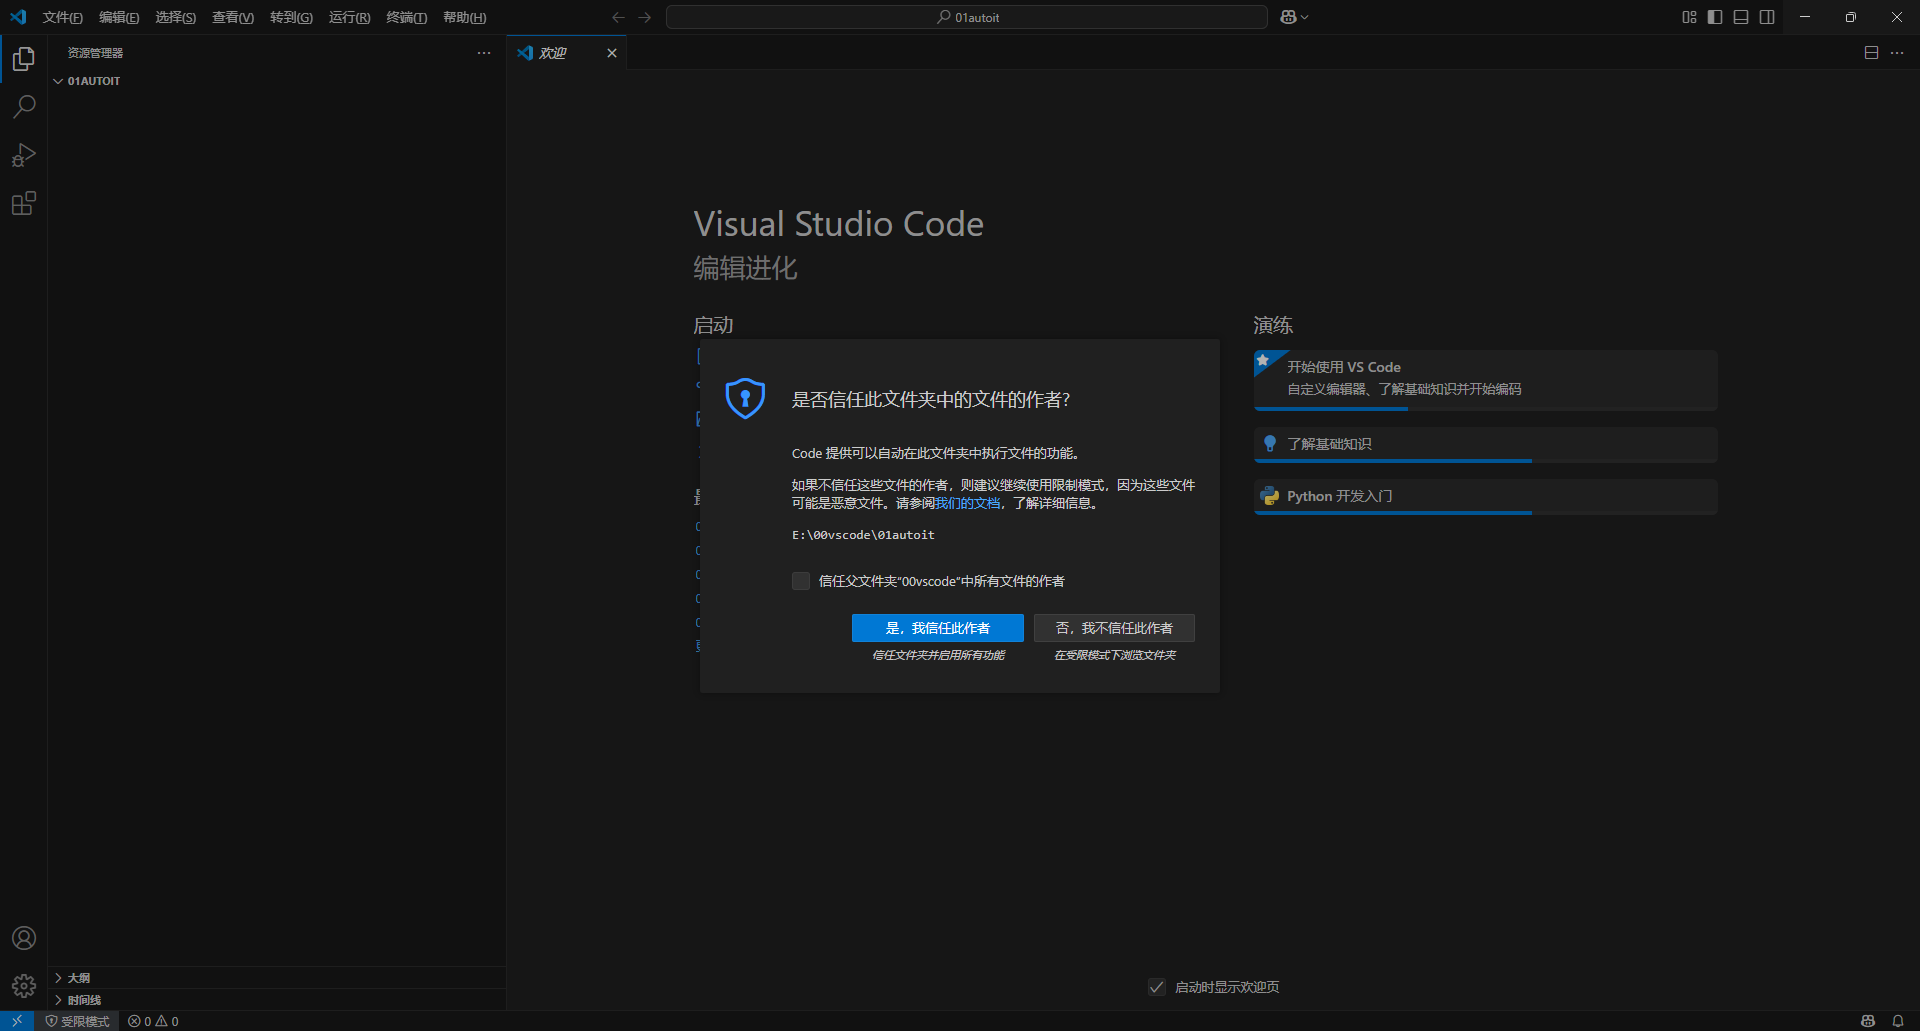Screen dimensions: 1920x1031
Task: Split the editor to the right
Action: point(1871,53)
